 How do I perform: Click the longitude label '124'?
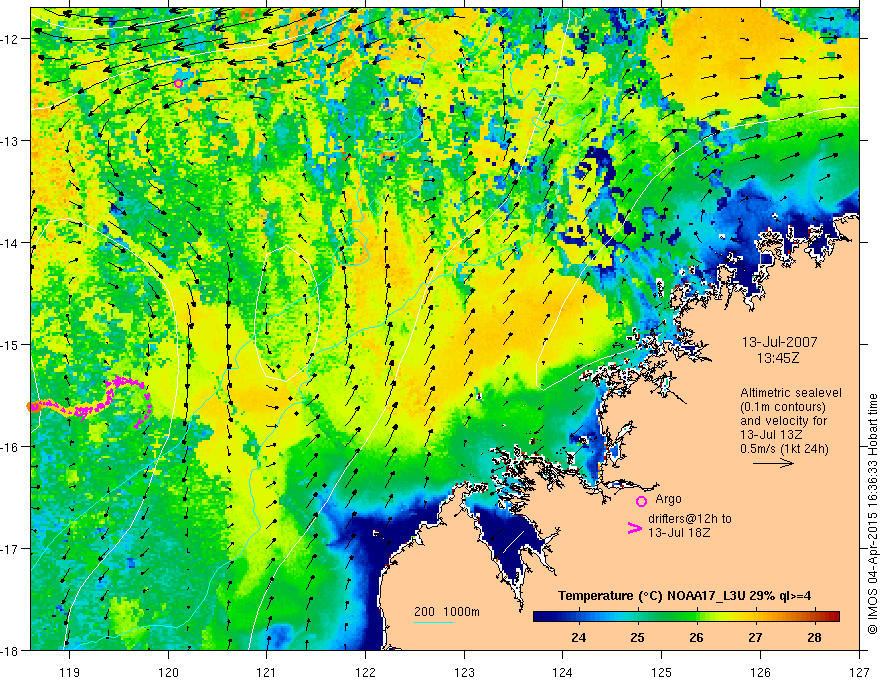[563, 672]
